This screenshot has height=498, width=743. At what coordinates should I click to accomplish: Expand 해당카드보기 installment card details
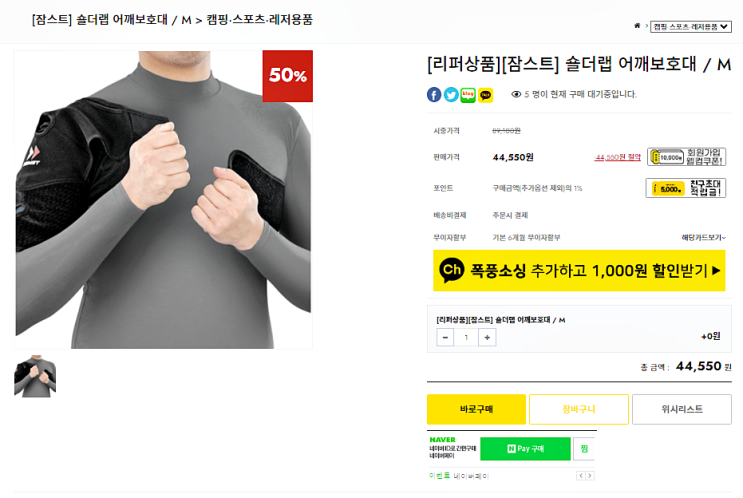point(703,238)
